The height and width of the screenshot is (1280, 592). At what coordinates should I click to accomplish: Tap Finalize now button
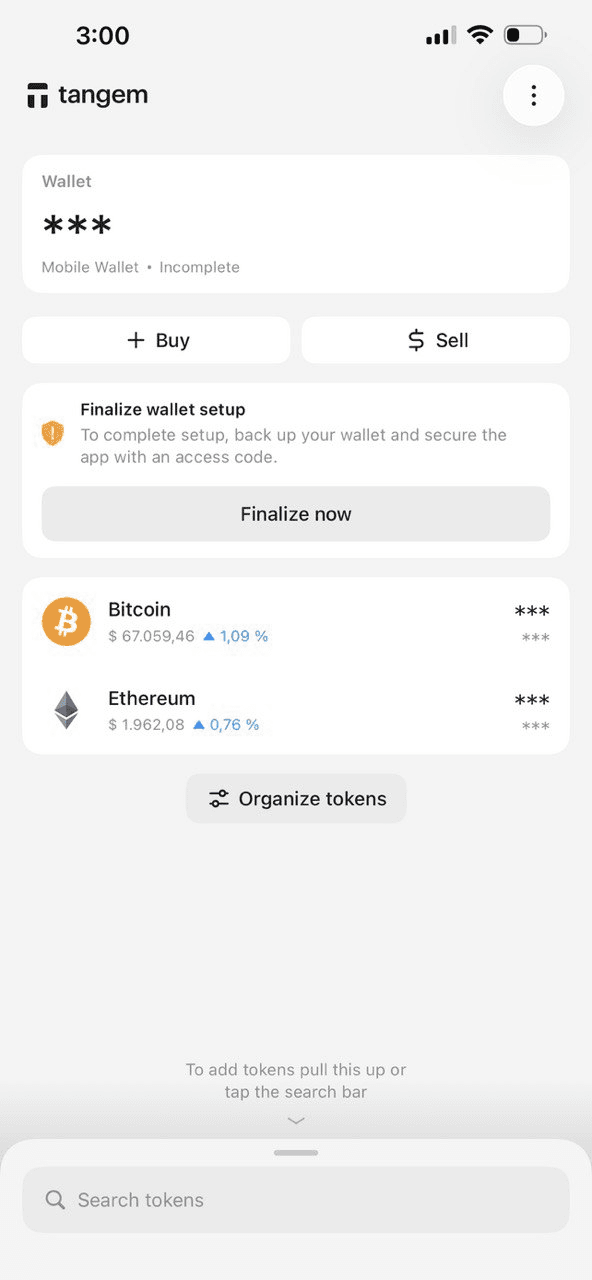pyautogui.click(x=296, y=514)
